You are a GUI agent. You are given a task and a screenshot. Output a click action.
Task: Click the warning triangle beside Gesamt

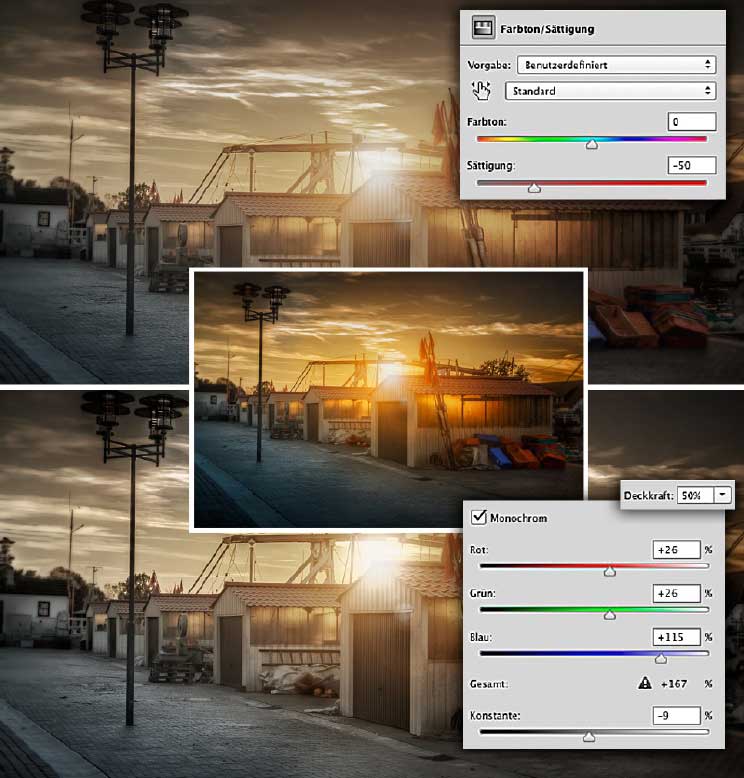coord(645,685)
